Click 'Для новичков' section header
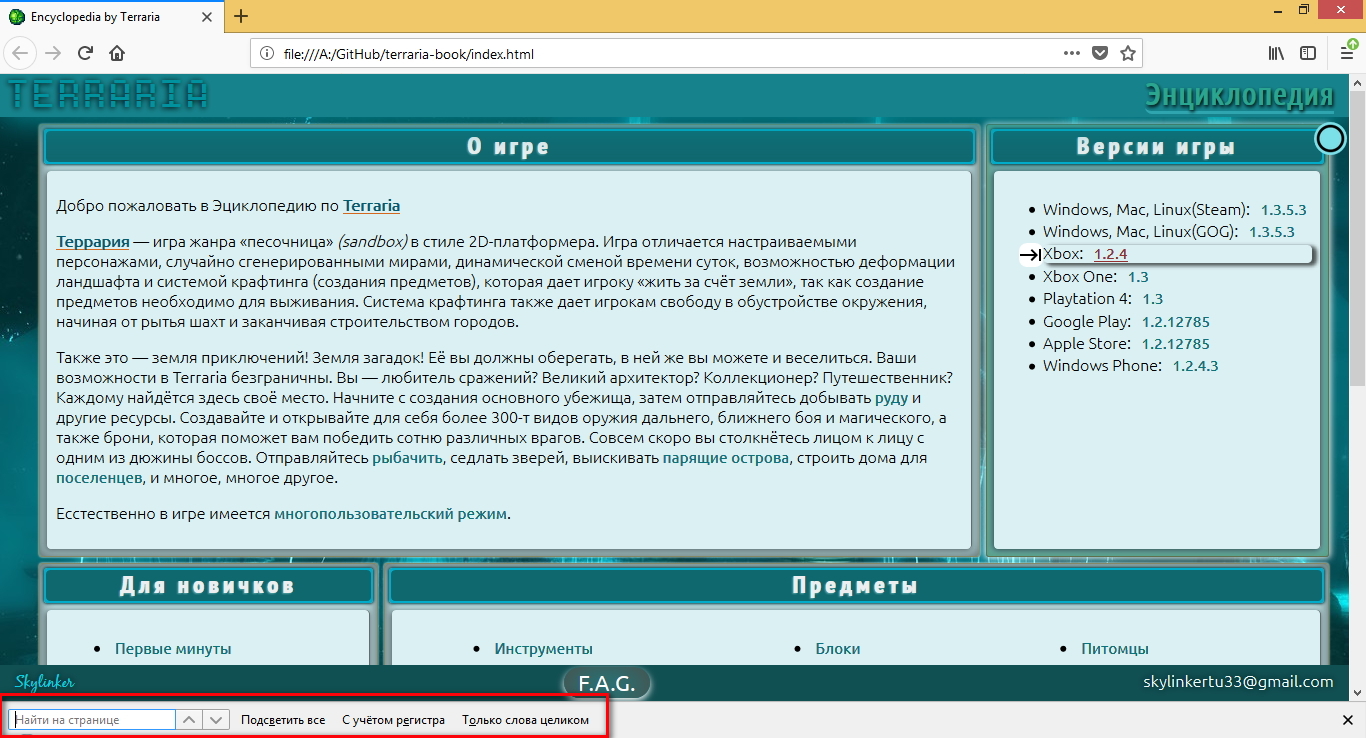Image resolution: width=1366 pixels, height=738 pixels. point(207,585)
